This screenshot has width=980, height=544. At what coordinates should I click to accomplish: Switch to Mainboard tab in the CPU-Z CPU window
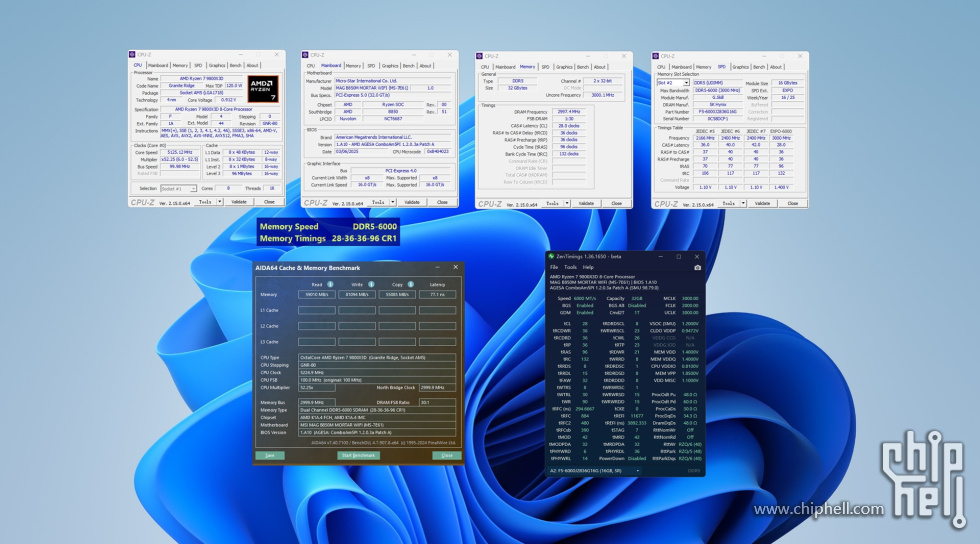click(x=158, y=65)
